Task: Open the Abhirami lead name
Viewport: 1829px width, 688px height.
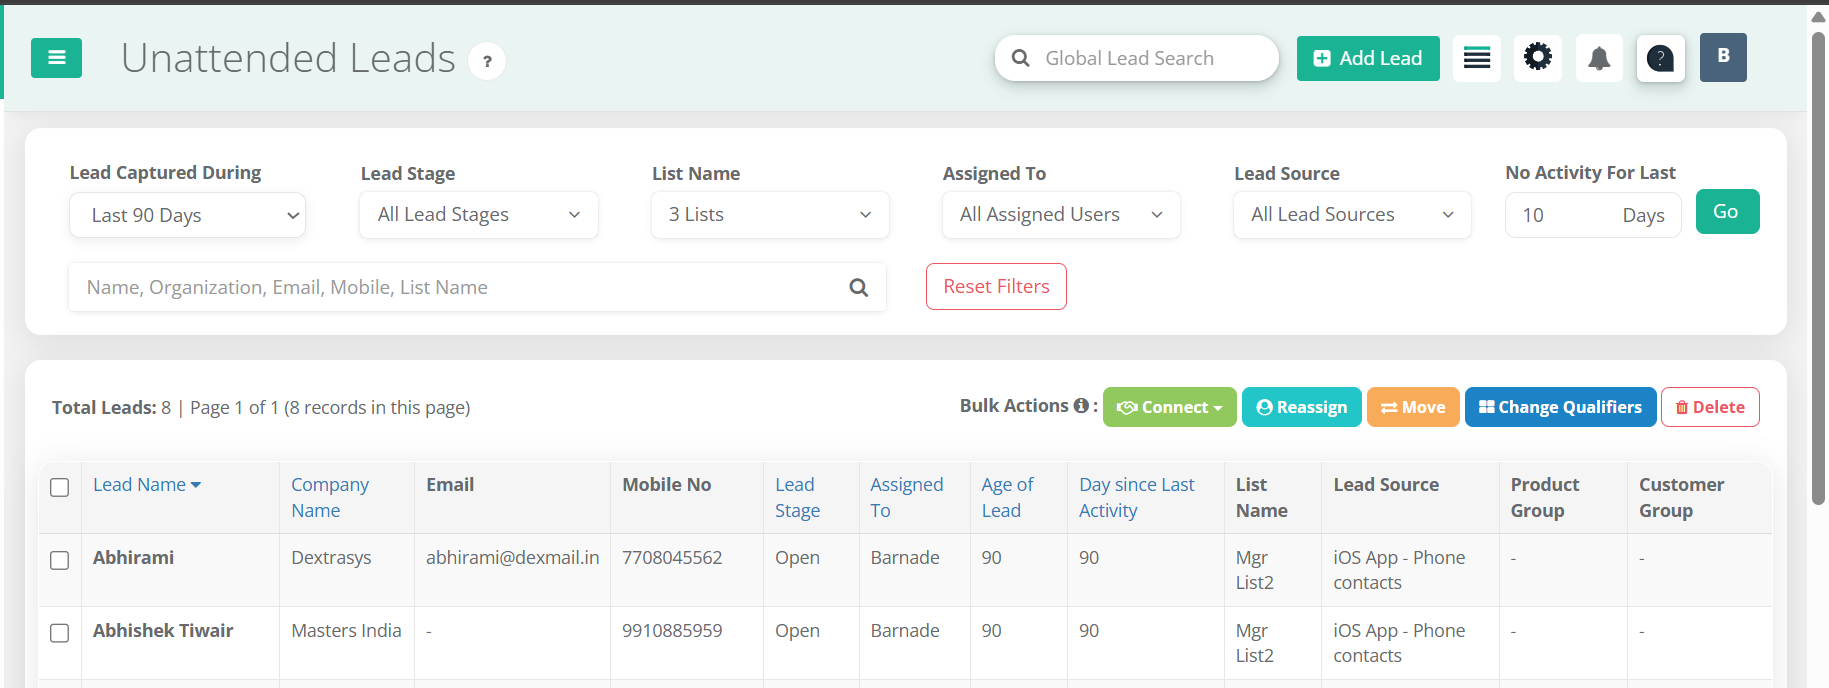Action: (x=133, y=557)
